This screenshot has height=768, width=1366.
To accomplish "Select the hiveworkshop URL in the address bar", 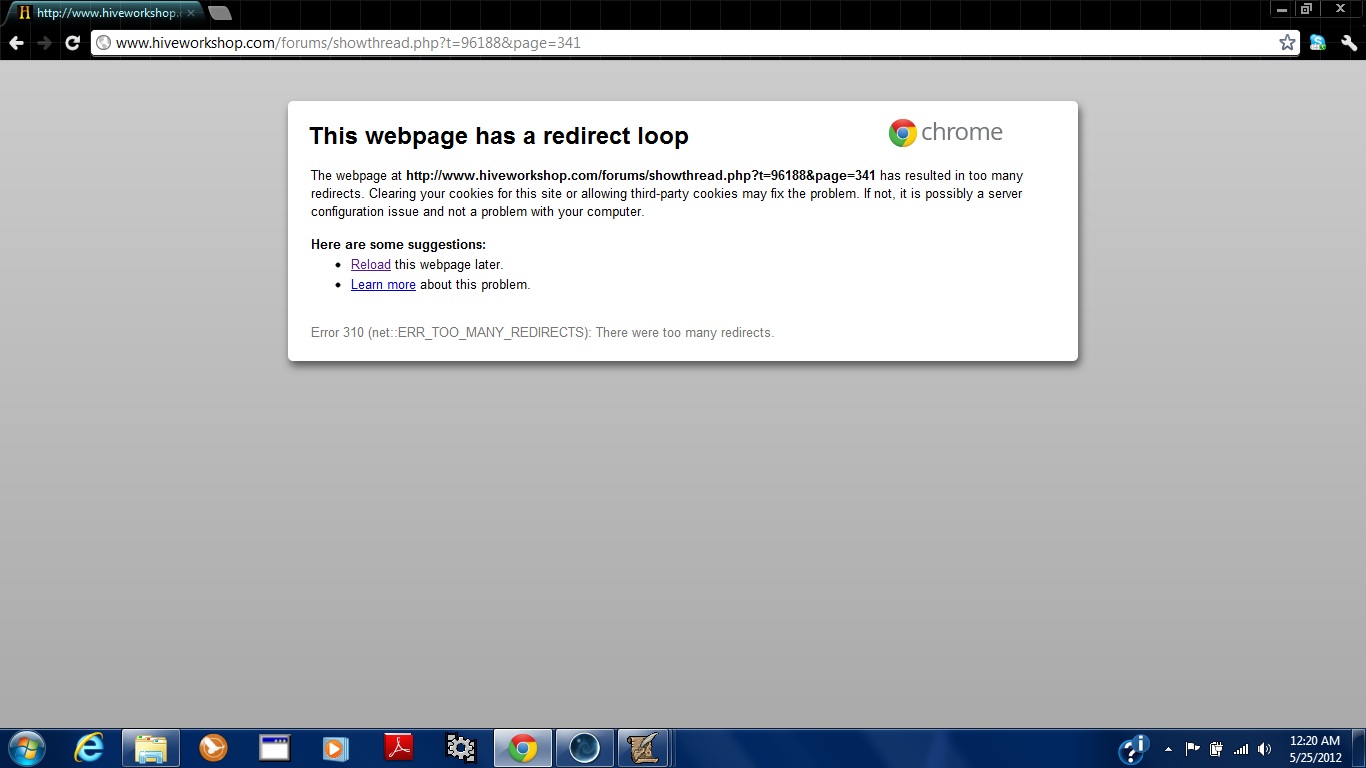I will click(348, 43).
